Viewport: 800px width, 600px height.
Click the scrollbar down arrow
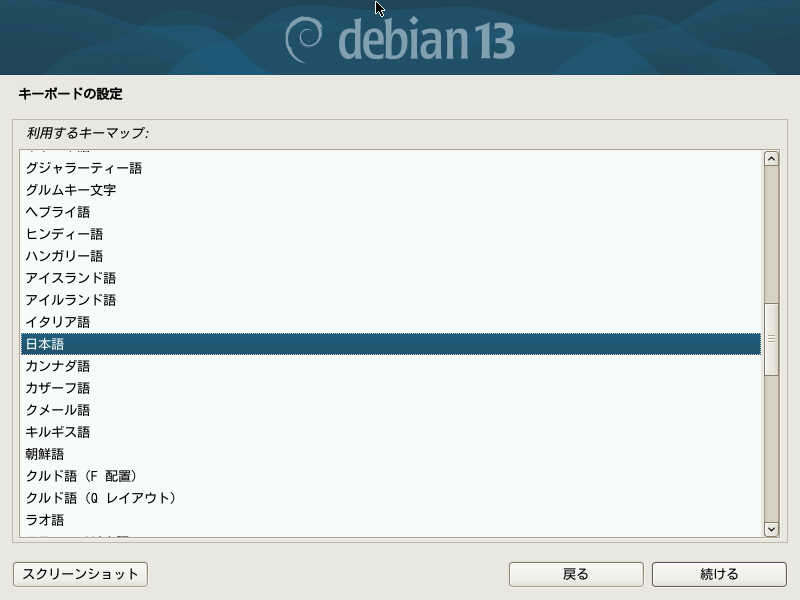pyautogui.click(x=771, y=529)
